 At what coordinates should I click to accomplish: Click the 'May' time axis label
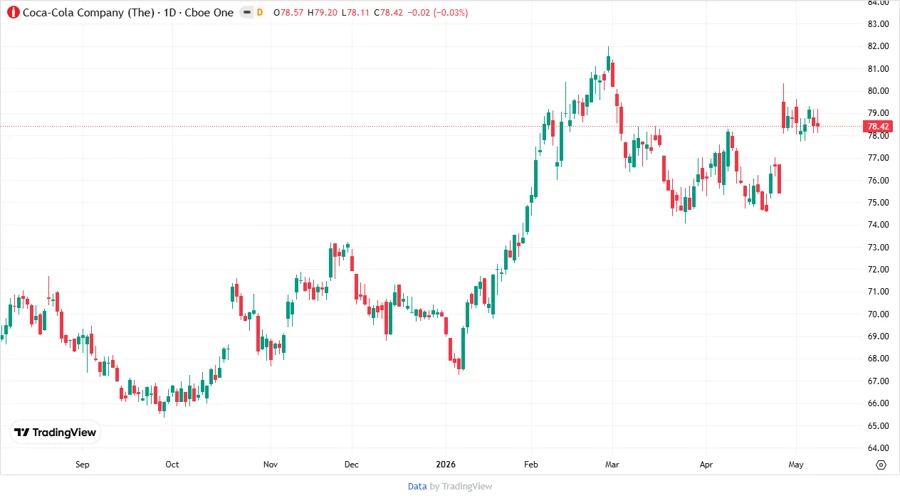click(796, 464)
